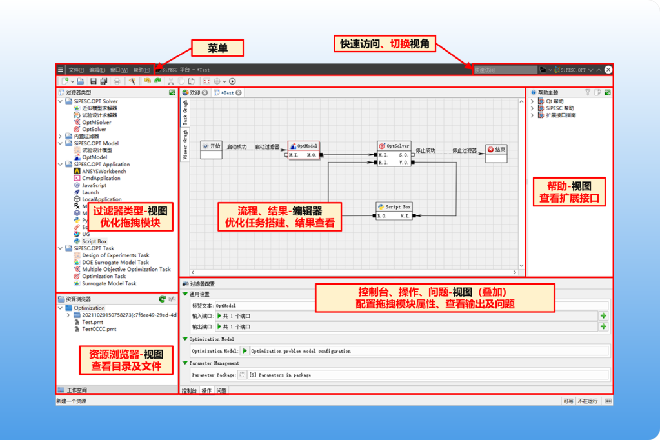The width and height of the screenshot is (660, 440).
Task: Click the undo yellow arrow icon
Action: click(147, 81)
